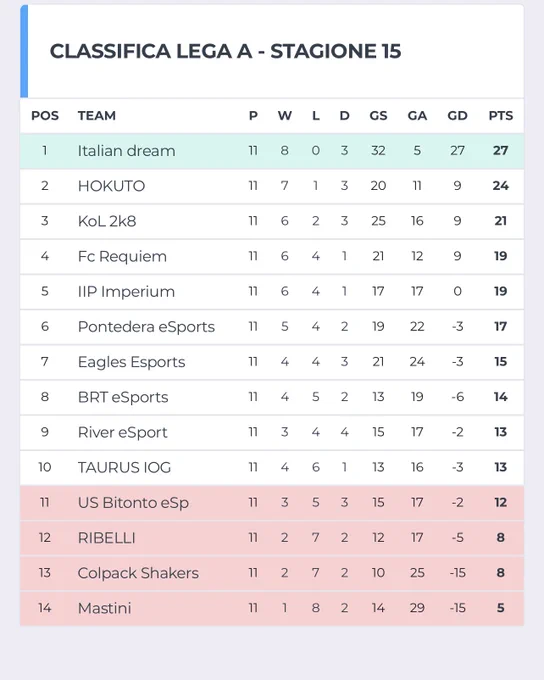Sort by GS goals scored header
The height and width of the screenshot is (680, 544).
click(x=378, y=116)
